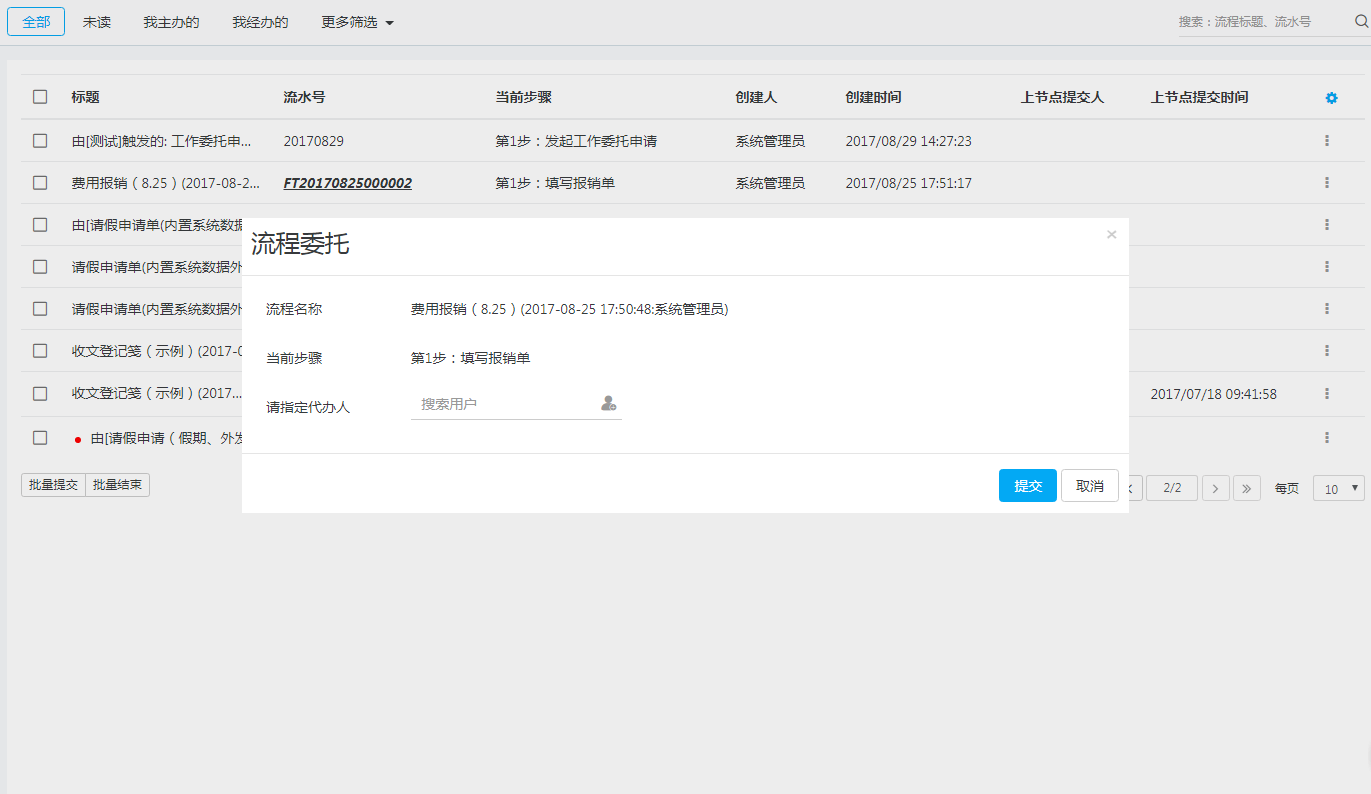1371x794 pixels.
Task: Click the user picker icon beside 搜索用户
Action: 608,402
